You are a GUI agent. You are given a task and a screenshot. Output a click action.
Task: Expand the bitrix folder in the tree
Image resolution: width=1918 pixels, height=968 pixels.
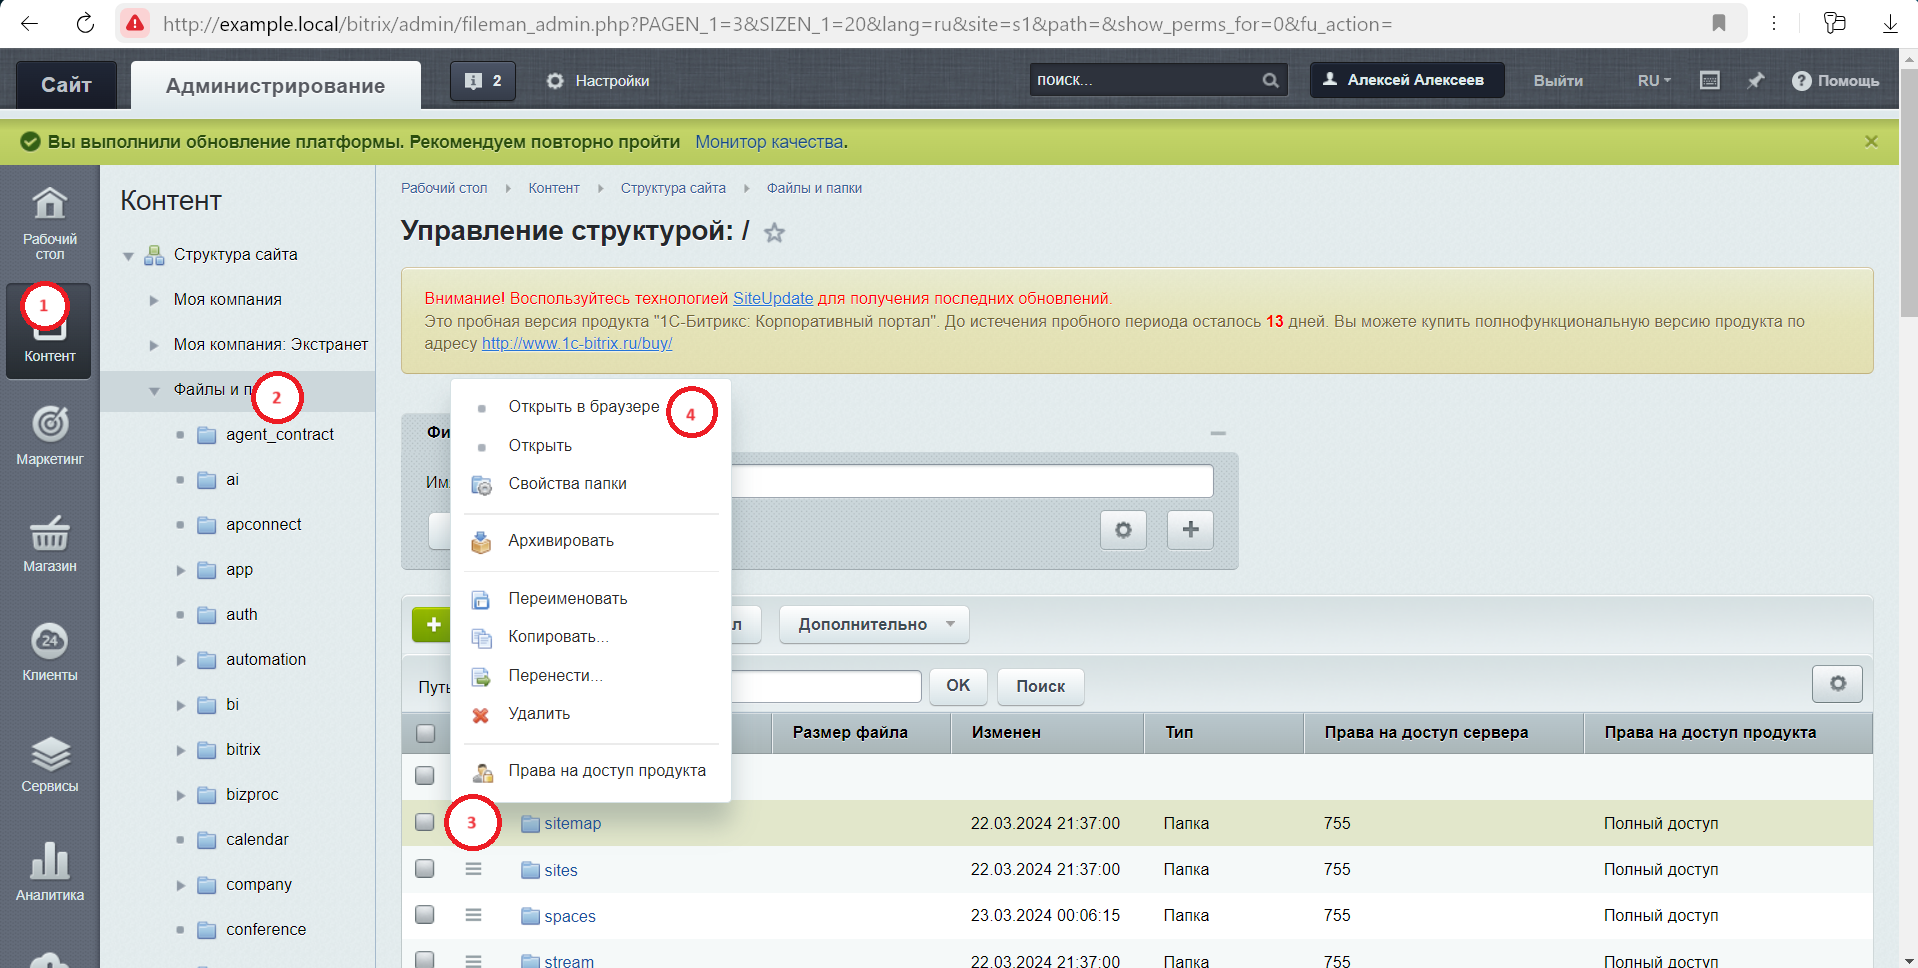click(x=181, y=750)
